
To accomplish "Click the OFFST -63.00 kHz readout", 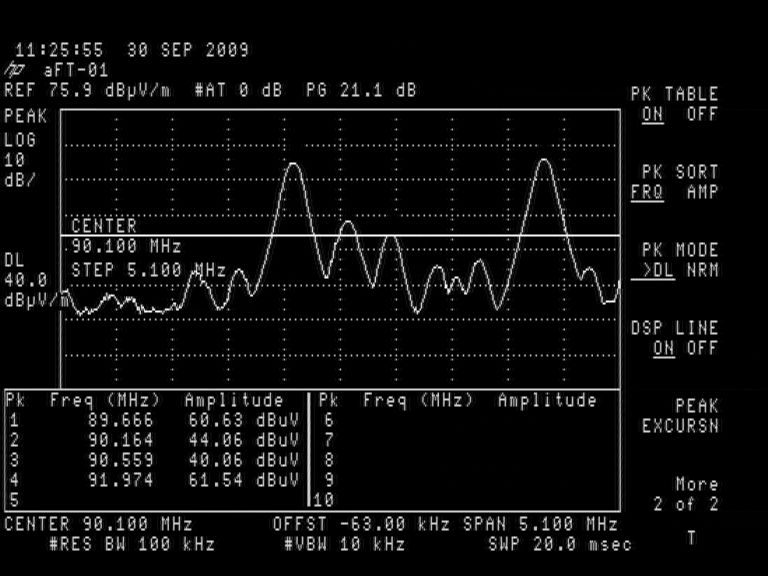I will tap(361, 524).
